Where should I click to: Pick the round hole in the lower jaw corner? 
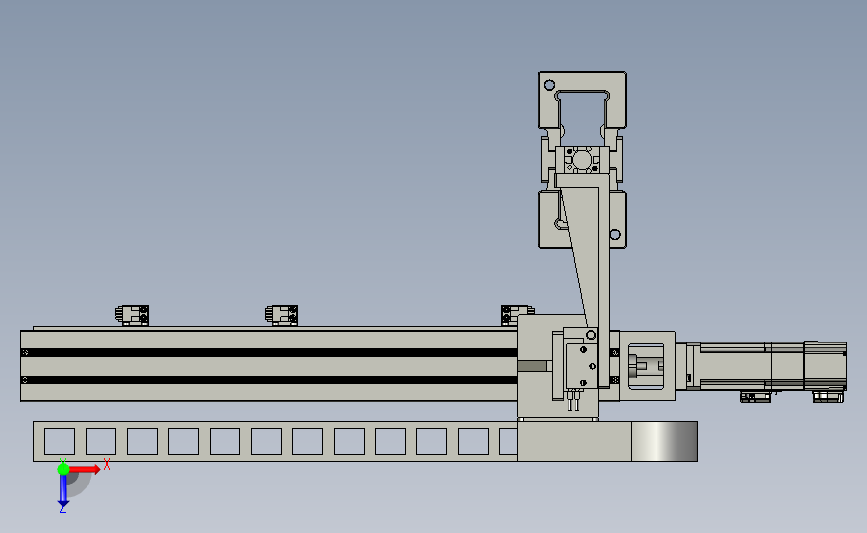[x=615, y=234]
